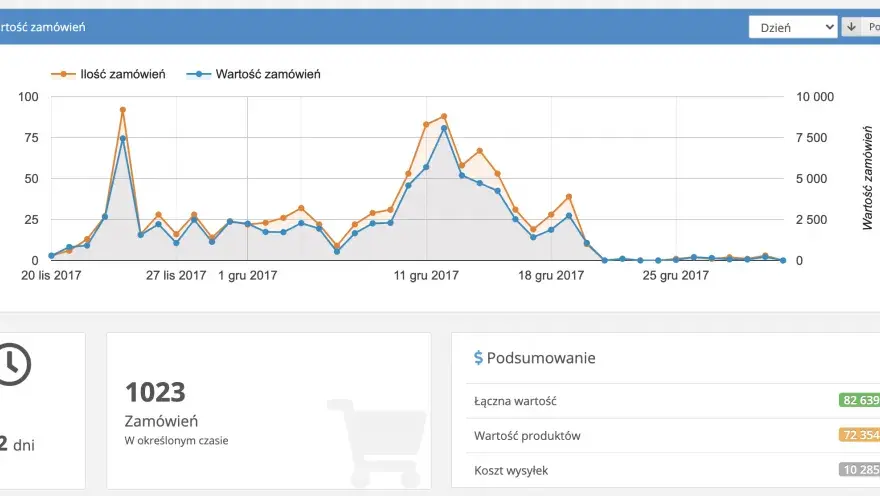Click the orange peak data point at 12 gru
880x496 pixels.
(x=444, y=117)
